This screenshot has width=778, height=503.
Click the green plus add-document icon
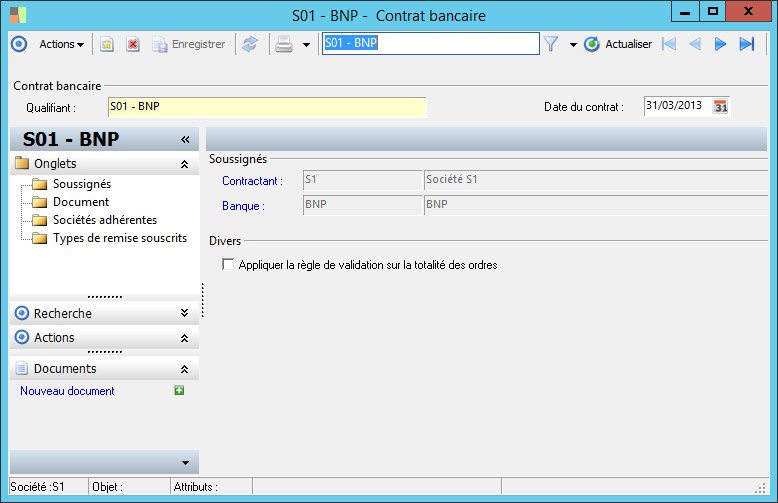coord(179,390)
